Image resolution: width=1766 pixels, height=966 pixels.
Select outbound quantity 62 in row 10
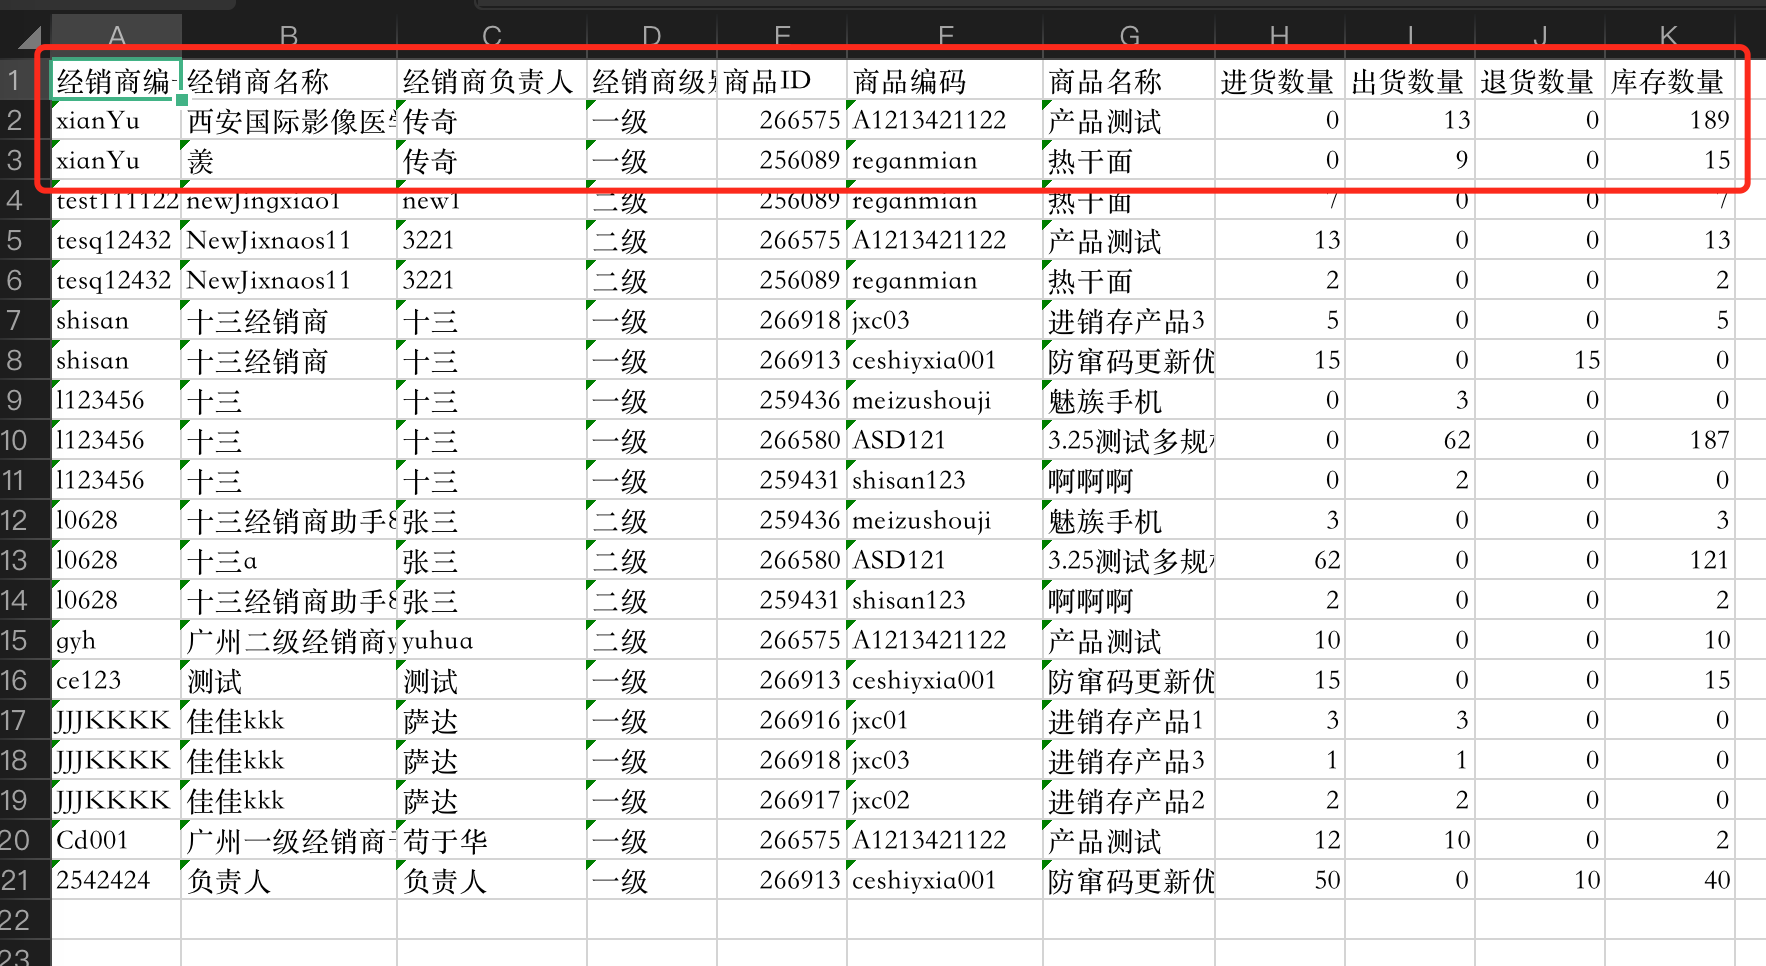(x=1410, y=440)
